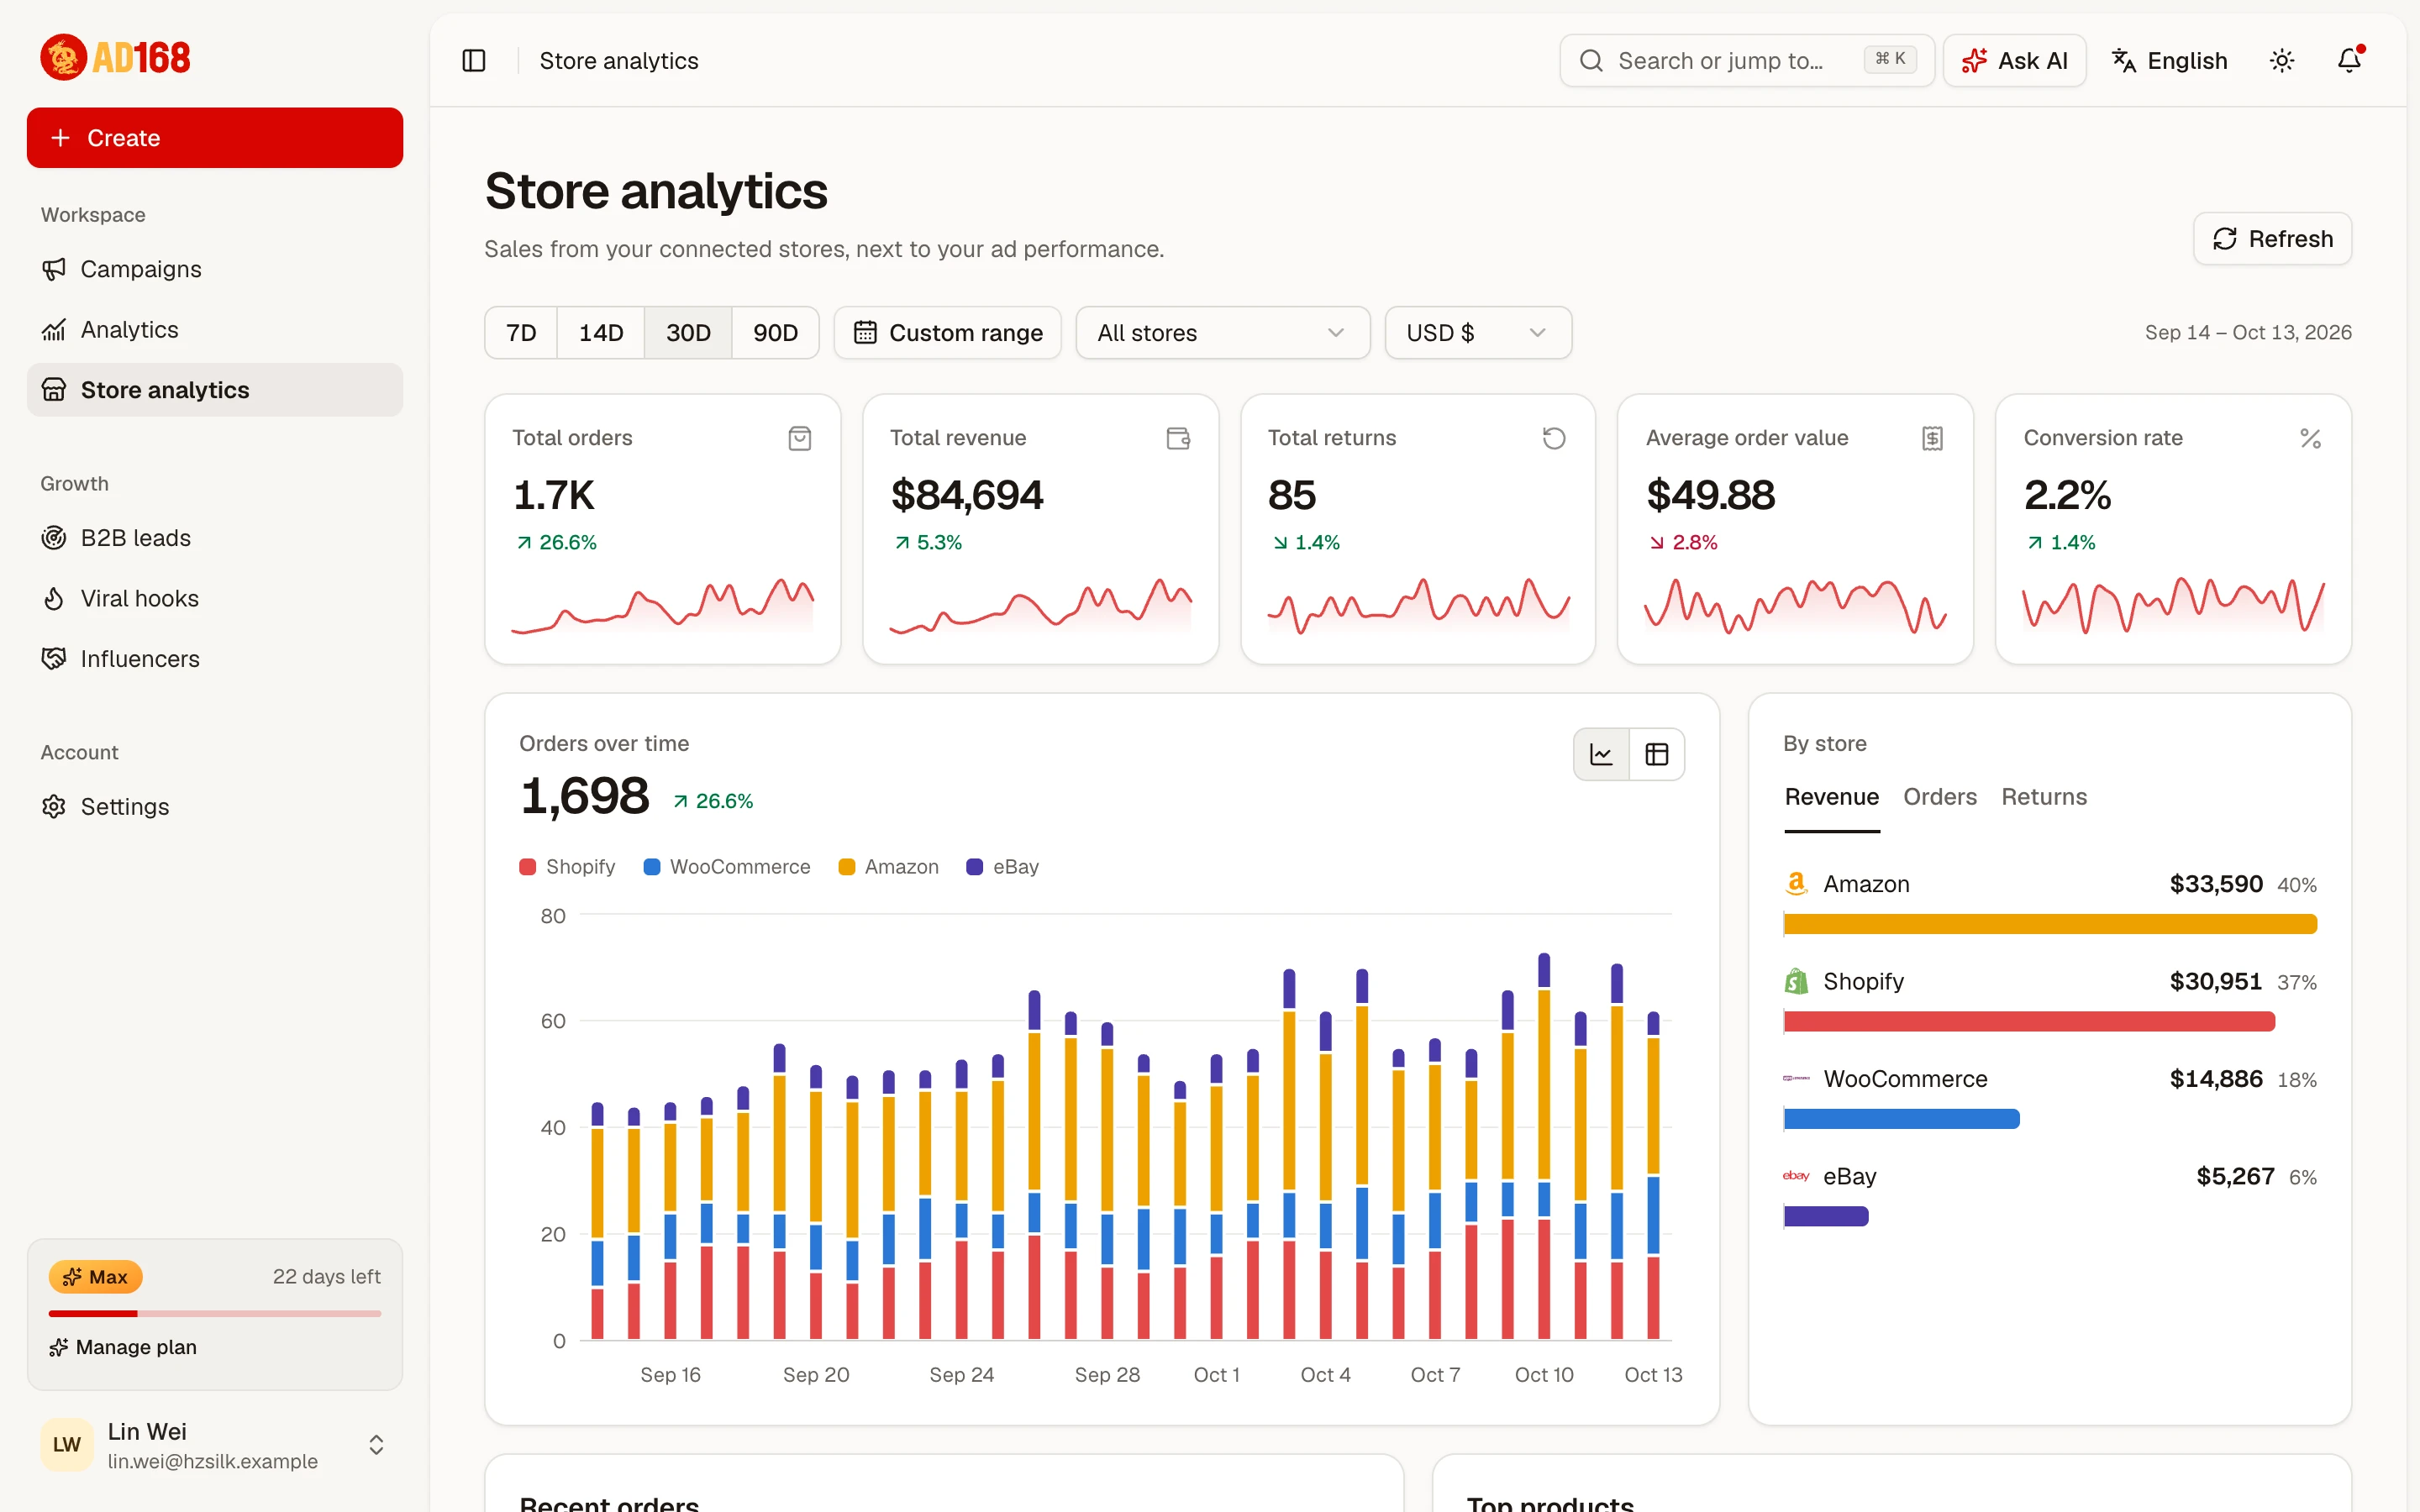Click the Refresh button
This screenshot has width=2420, height=1512.
click(2272, 239)
